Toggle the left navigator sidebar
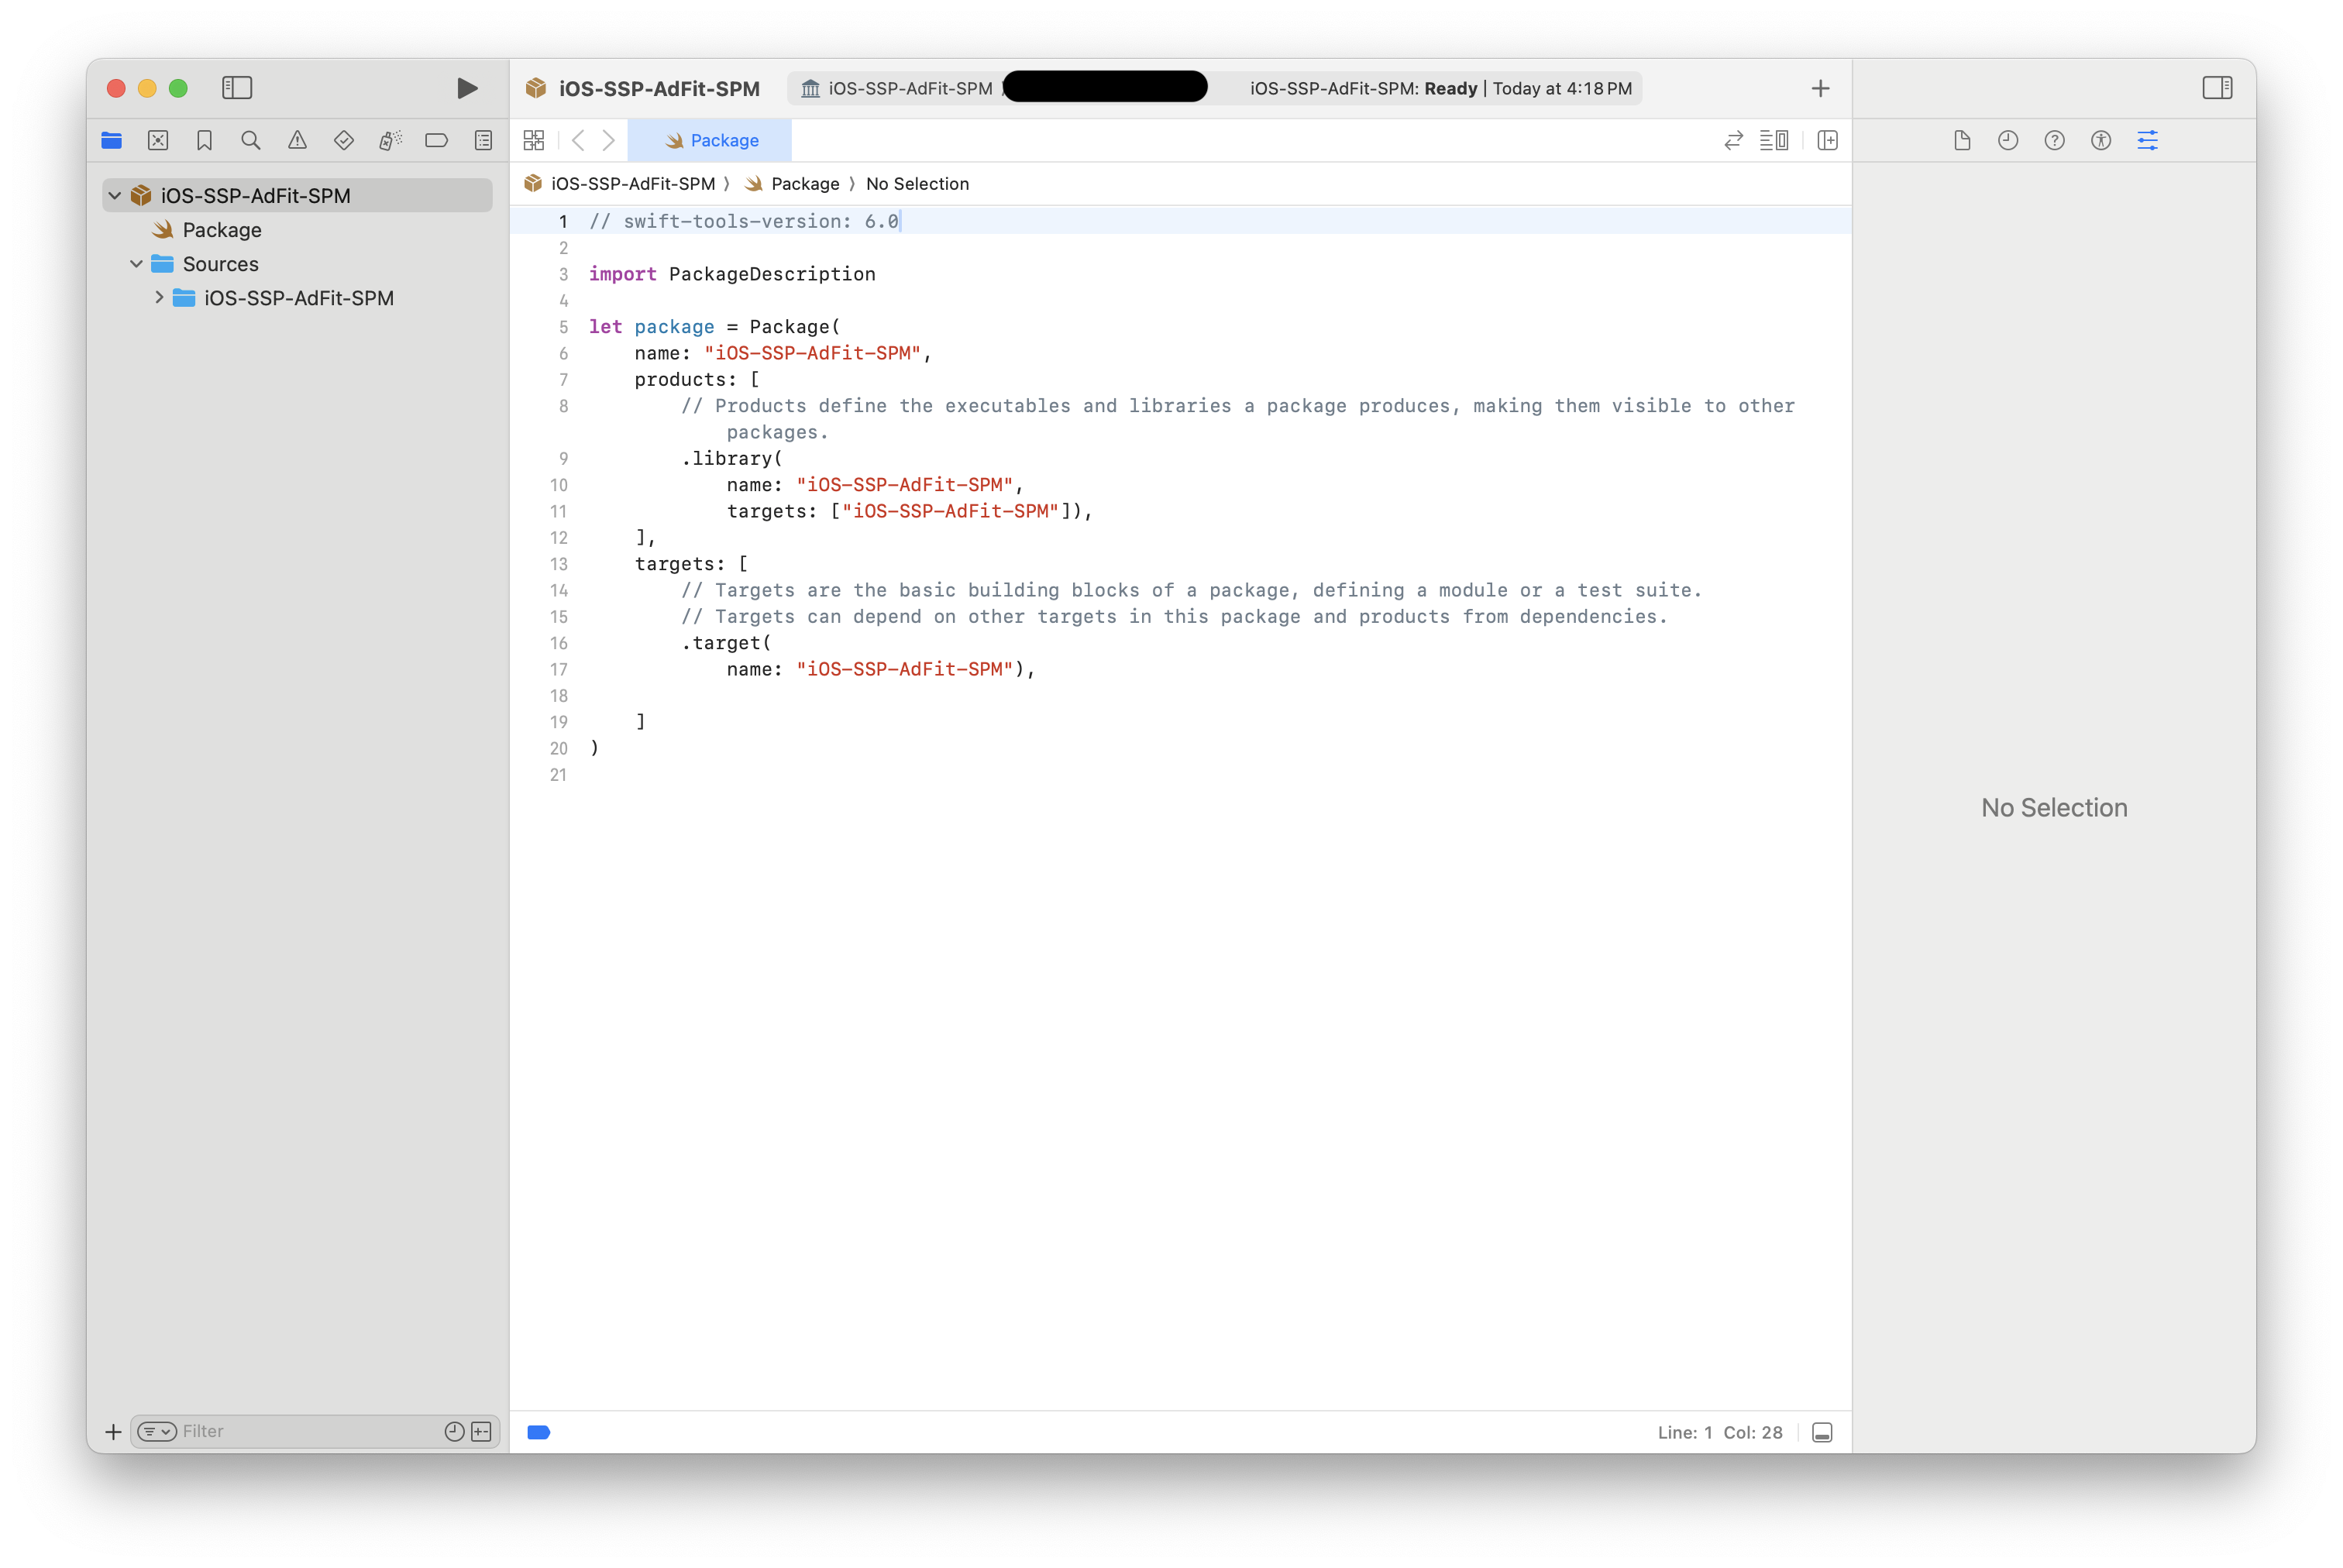The height and width of the screenshot is (1568, 2343). 237,88
